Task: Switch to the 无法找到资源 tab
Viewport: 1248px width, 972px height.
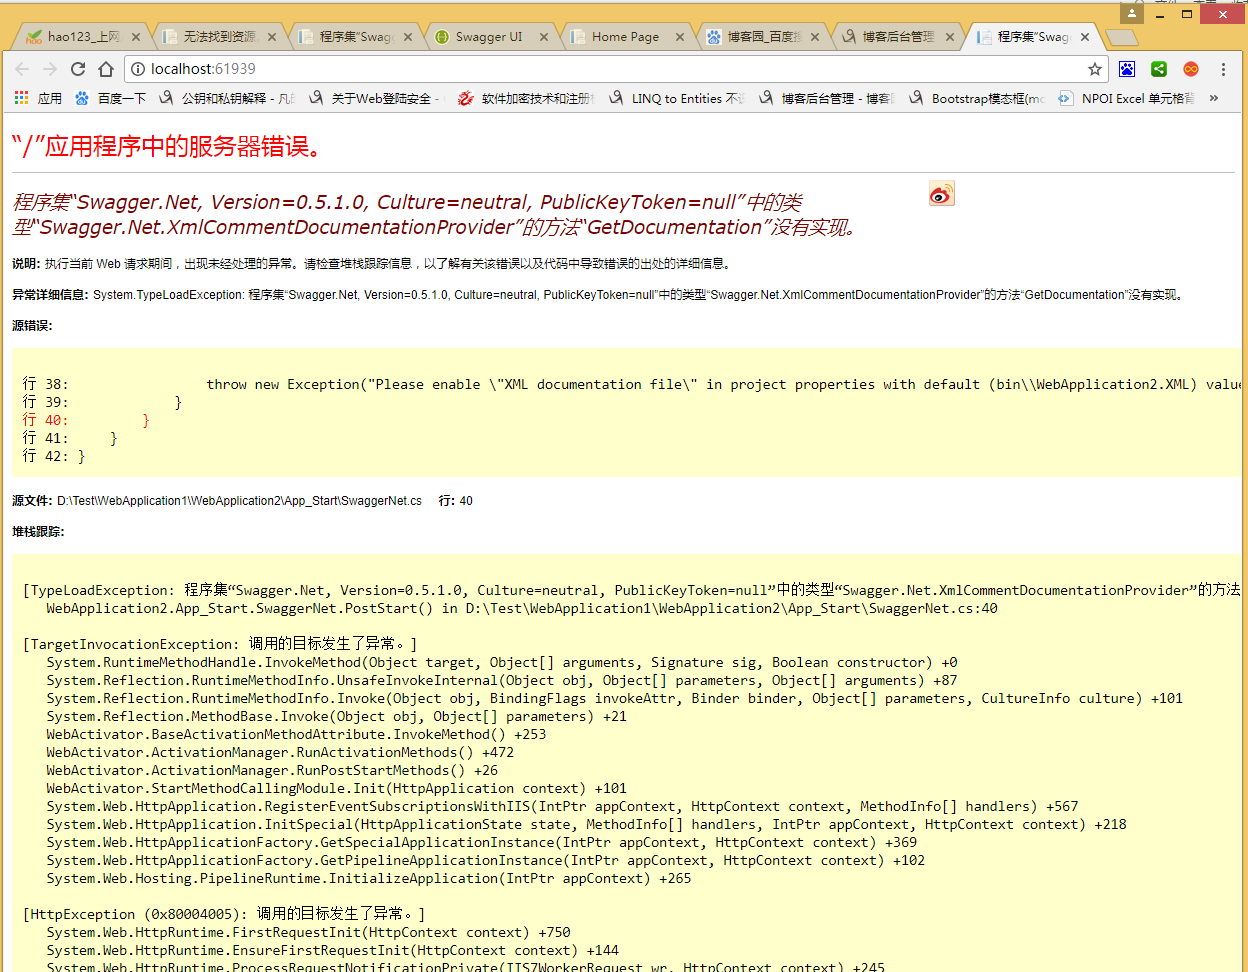Action: click(x=219, y=37)
